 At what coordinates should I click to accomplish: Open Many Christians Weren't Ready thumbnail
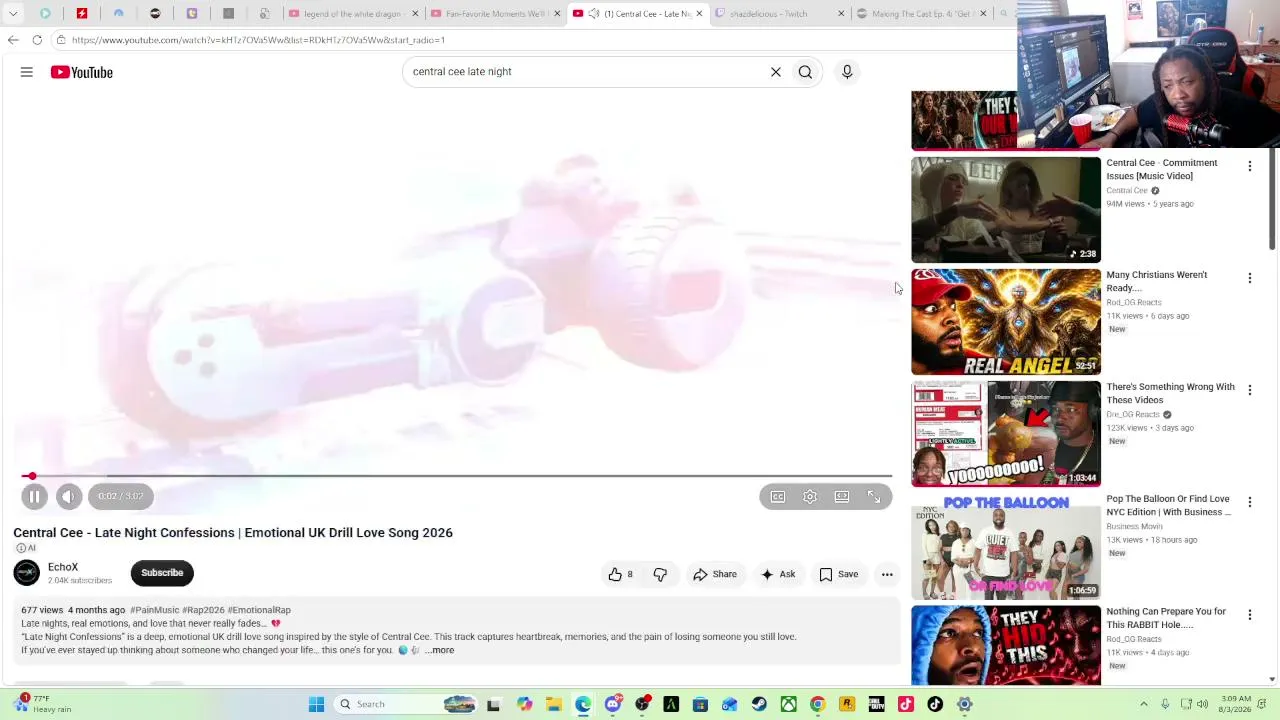pos(1006,322)
